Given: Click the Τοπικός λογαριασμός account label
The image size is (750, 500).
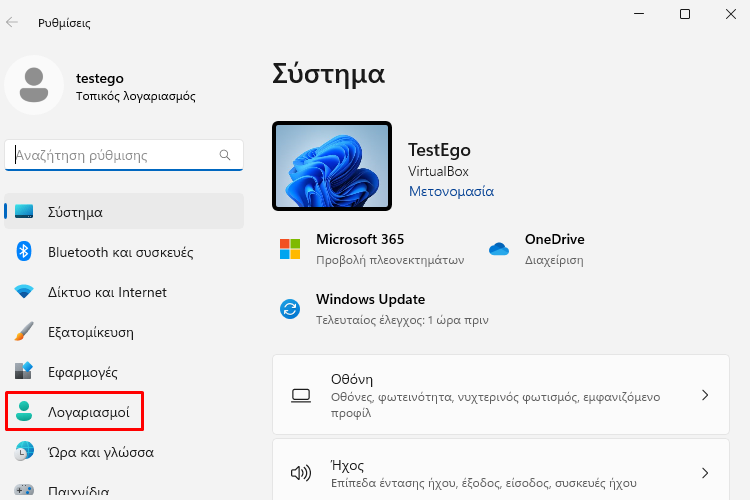Looking at the screenshot, I should coord(136,96).
